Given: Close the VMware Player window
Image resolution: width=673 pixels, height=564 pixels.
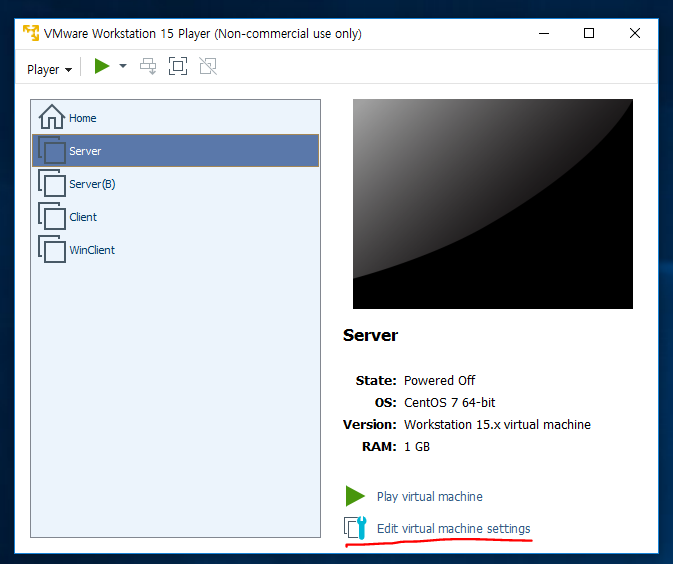Looking at the screenshot, I should click(x=635, y=33).
